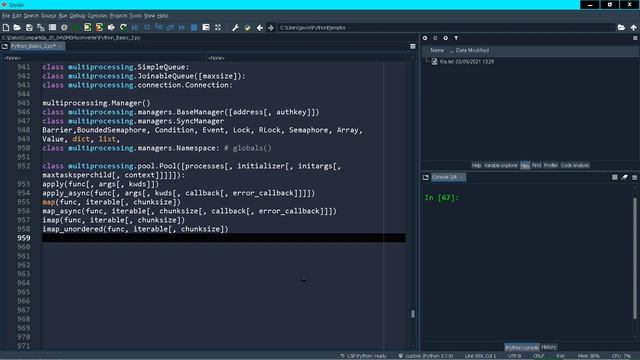Switch to the Find pane tab
640x360 pixels.
click(536, 165)
